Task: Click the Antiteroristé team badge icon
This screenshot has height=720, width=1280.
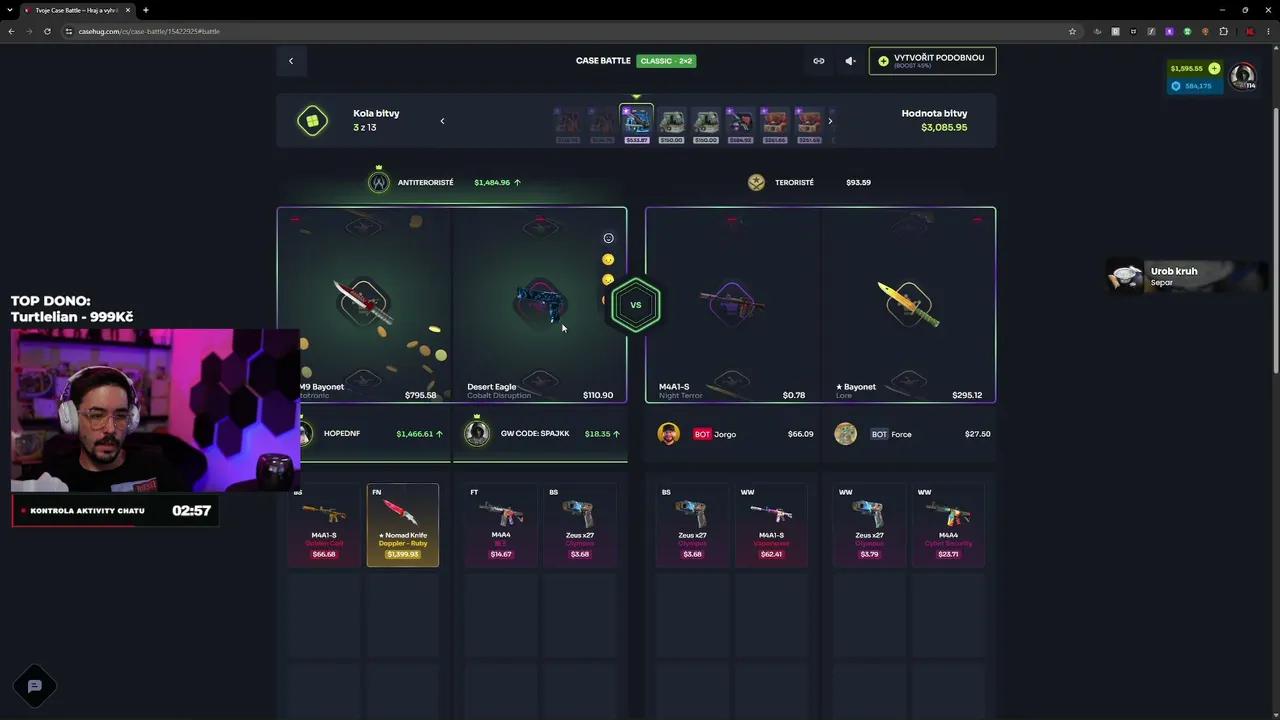Action: (x=378, y=182)
